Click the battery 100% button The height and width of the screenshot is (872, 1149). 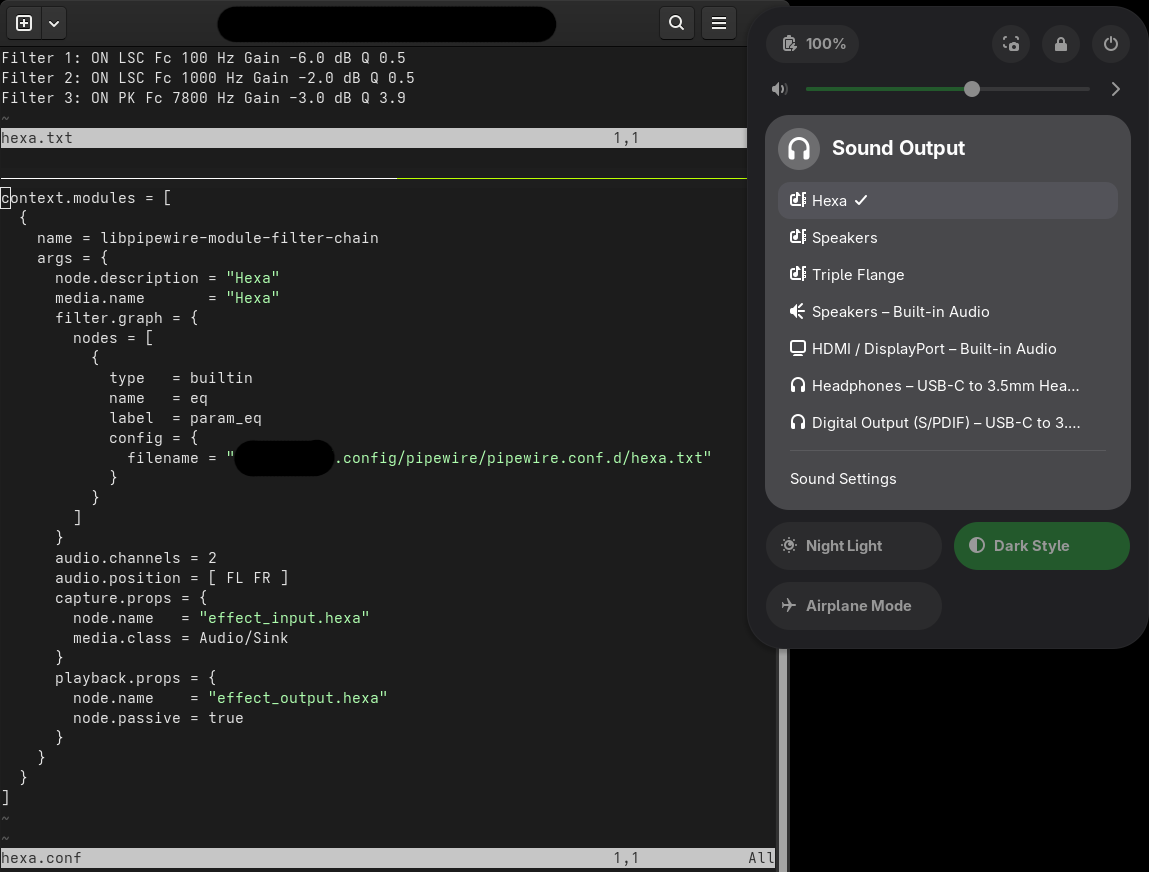pos(813,44)
